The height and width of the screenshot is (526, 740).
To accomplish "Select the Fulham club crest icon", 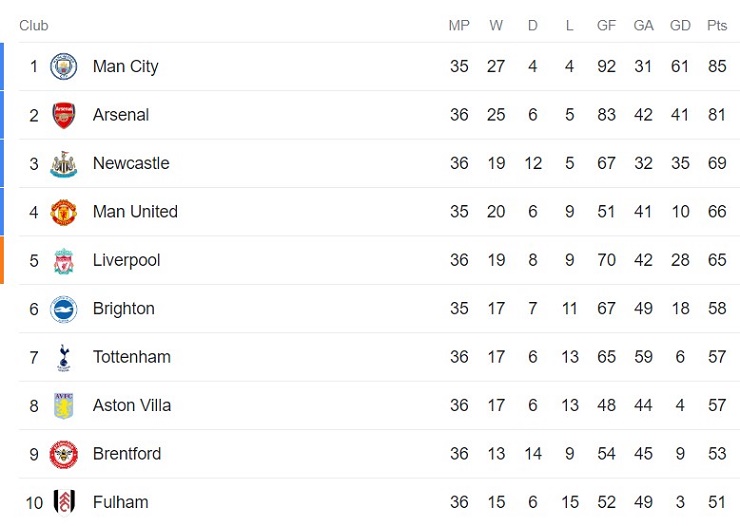I will point(64,502).
